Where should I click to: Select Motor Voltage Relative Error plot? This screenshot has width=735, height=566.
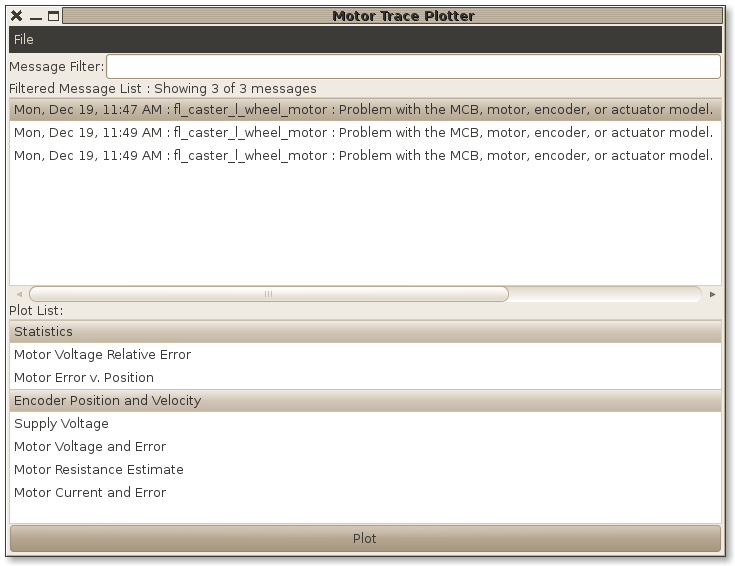(x=102, y=355)
